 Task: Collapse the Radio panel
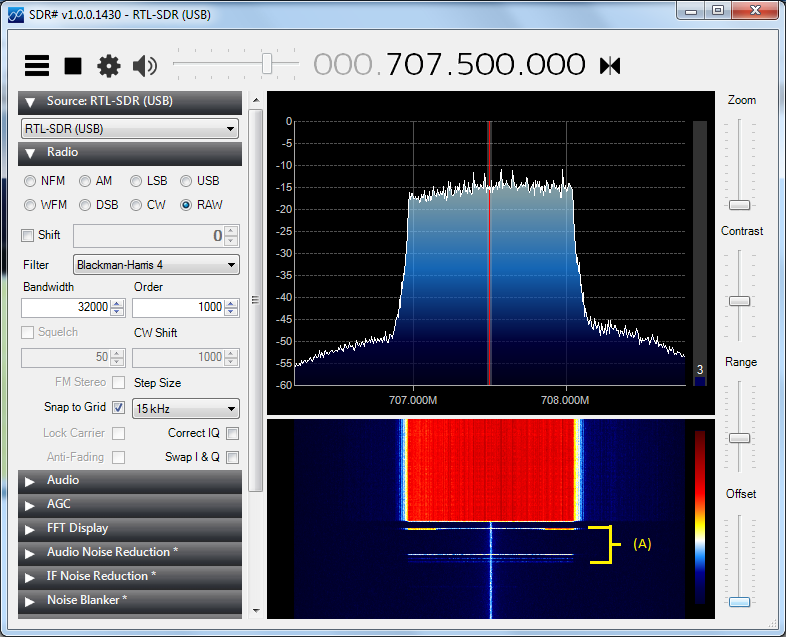pos(130,153)
